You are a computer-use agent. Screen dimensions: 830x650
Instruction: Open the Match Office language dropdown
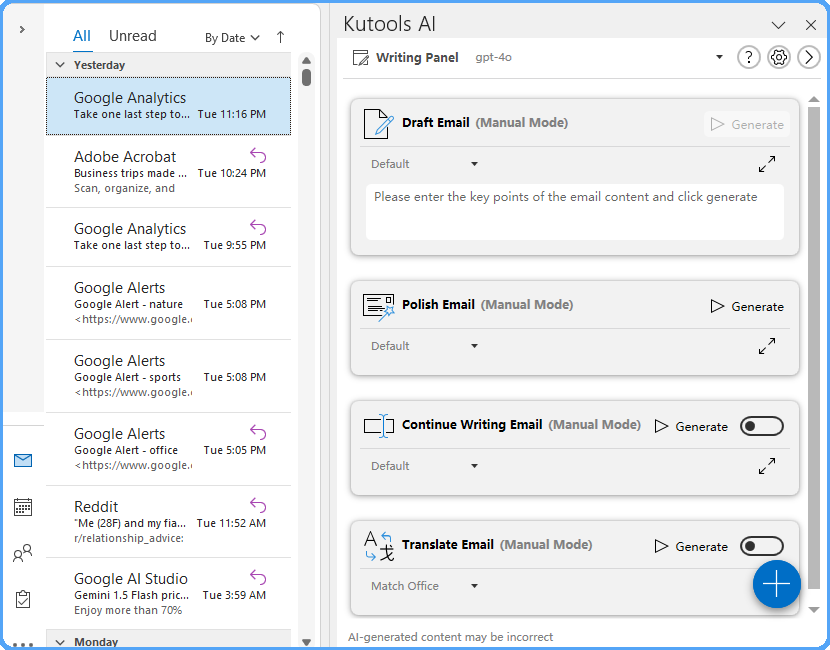click(423, 586)
